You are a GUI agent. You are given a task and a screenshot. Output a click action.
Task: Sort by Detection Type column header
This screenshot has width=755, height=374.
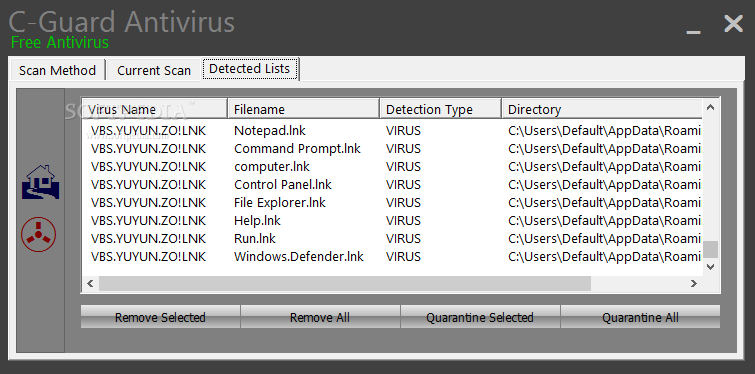pos(441,109)
